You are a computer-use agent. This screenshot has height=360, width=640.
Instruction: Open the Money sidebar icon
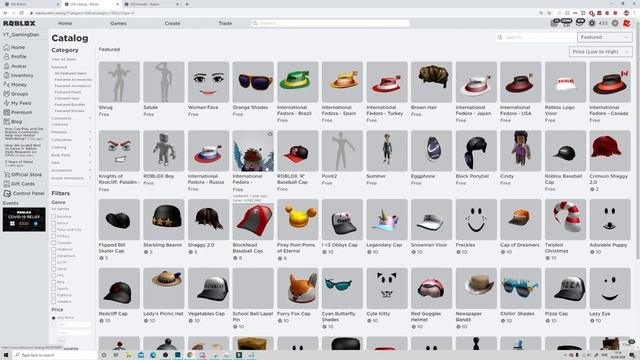click(x=7, y=84)
